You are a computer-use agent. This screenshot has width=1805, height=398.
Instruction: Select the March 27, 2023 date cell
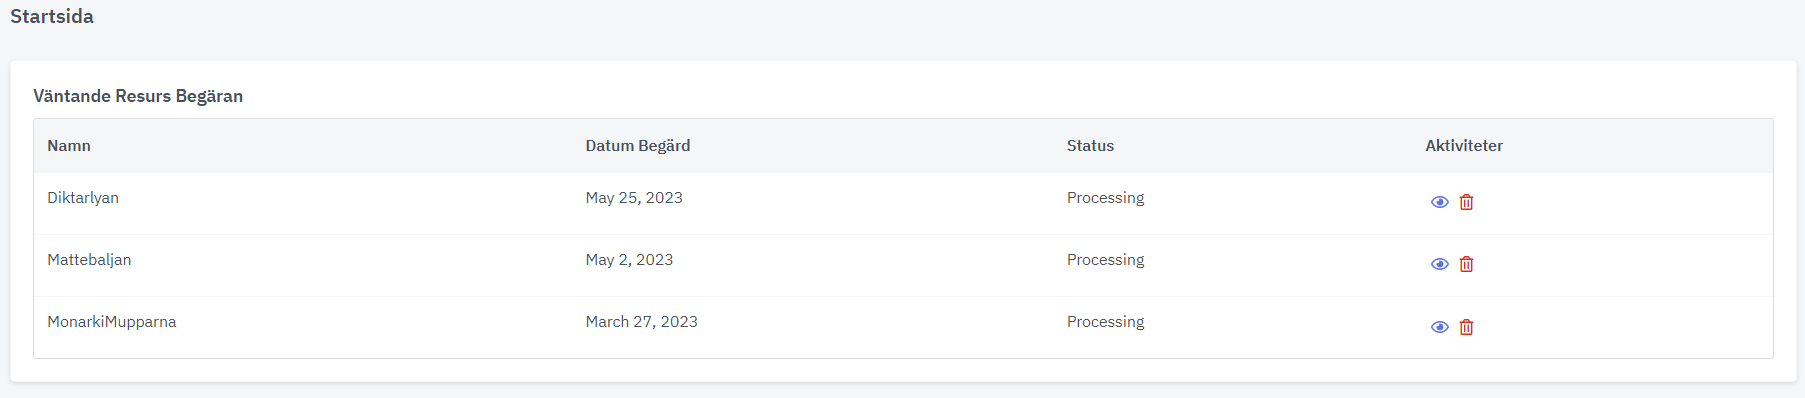coord(642,322)
